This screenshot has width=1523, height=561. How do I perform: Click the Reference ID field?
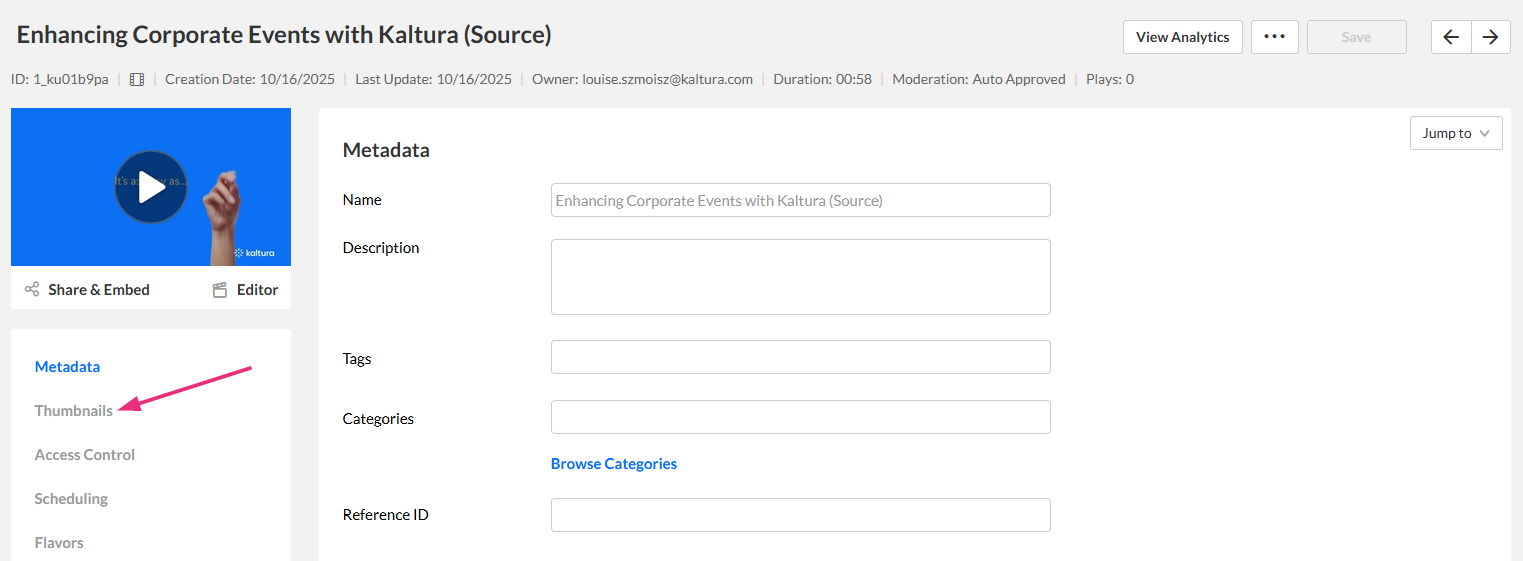(800, 515)
